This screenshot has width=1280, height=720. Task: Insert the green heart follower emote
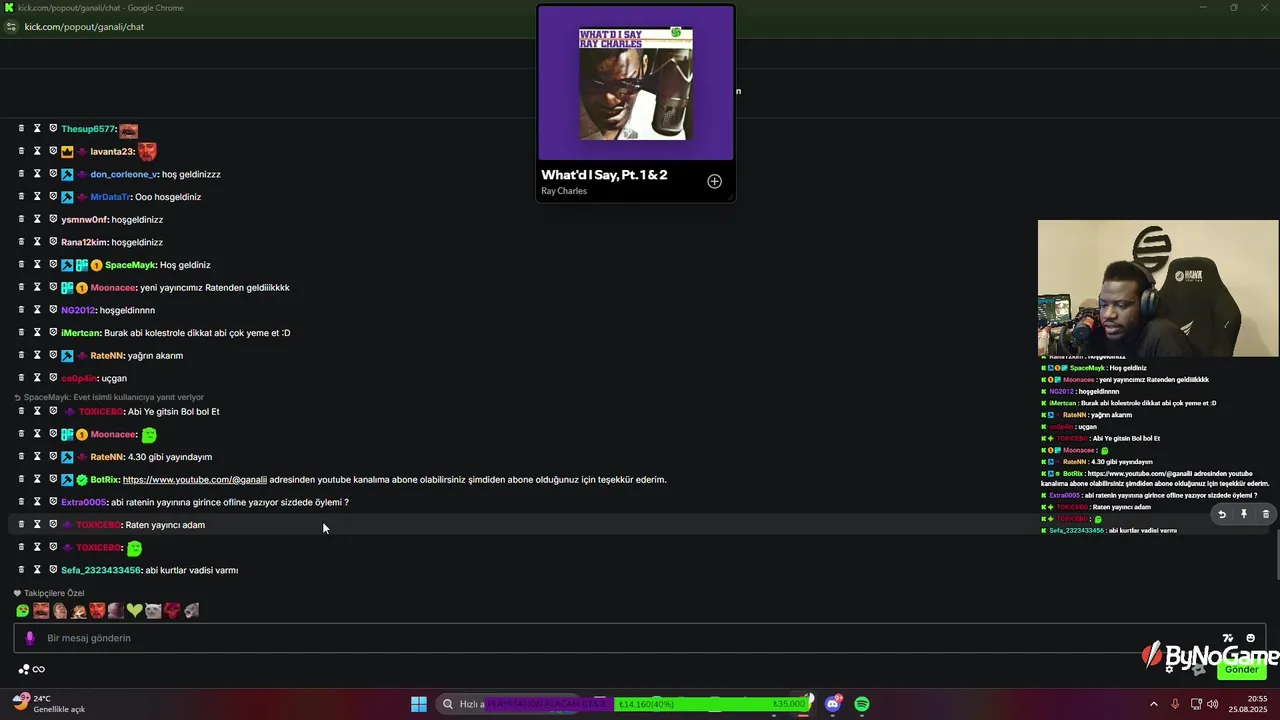point(134,610)
